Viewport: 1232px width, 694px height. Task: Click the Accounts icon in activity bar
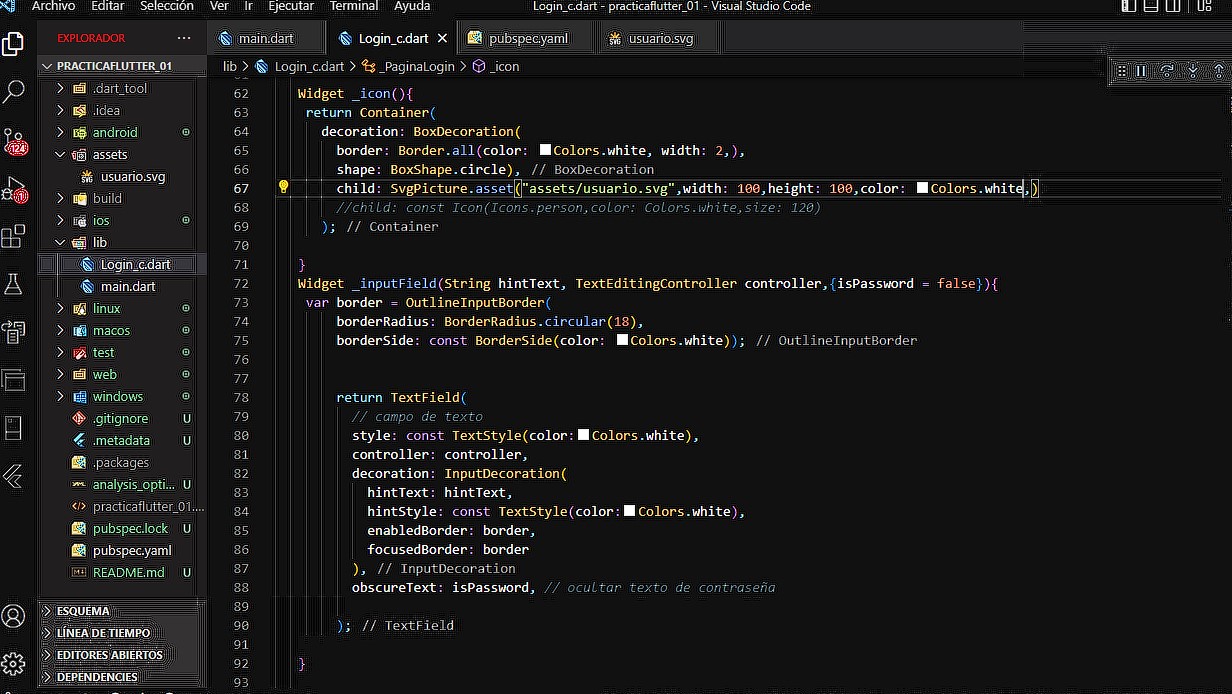pos(14,616)
